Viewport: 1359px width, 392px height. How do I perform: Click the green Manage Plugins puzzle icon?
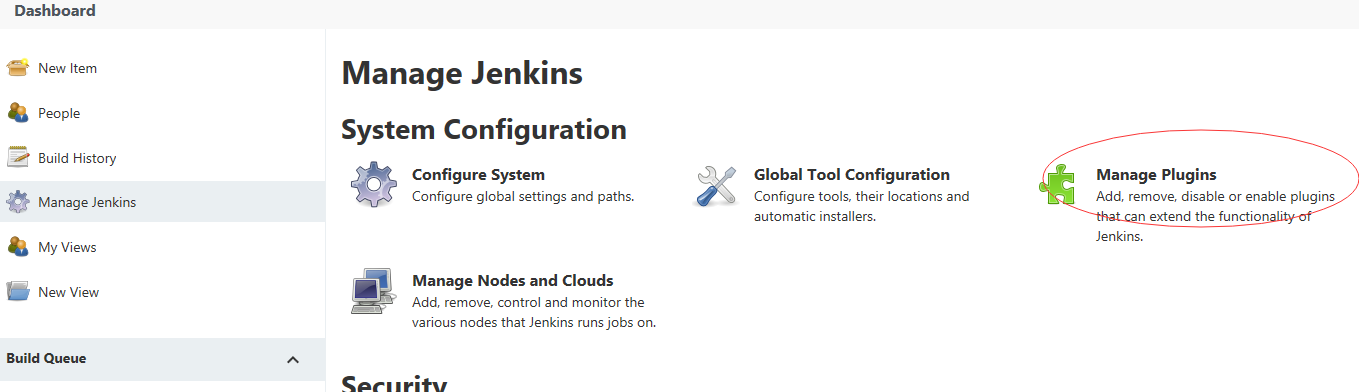(x=1057, y=186)
